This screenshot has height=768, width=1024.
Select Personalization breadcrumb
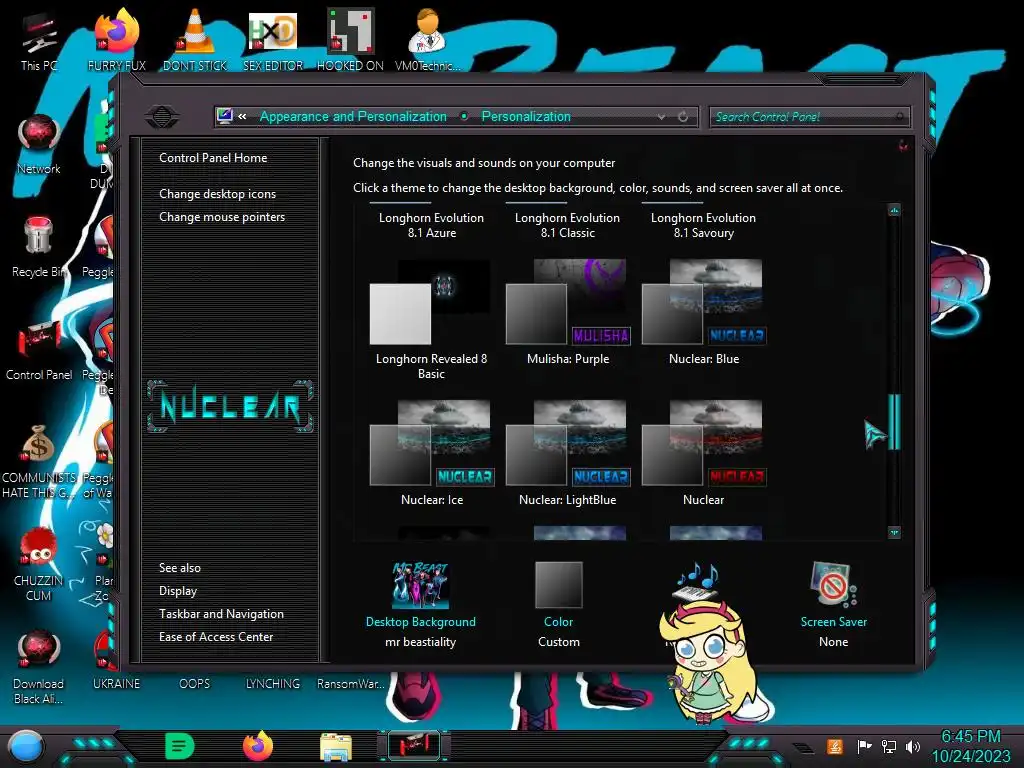[526, 116]
